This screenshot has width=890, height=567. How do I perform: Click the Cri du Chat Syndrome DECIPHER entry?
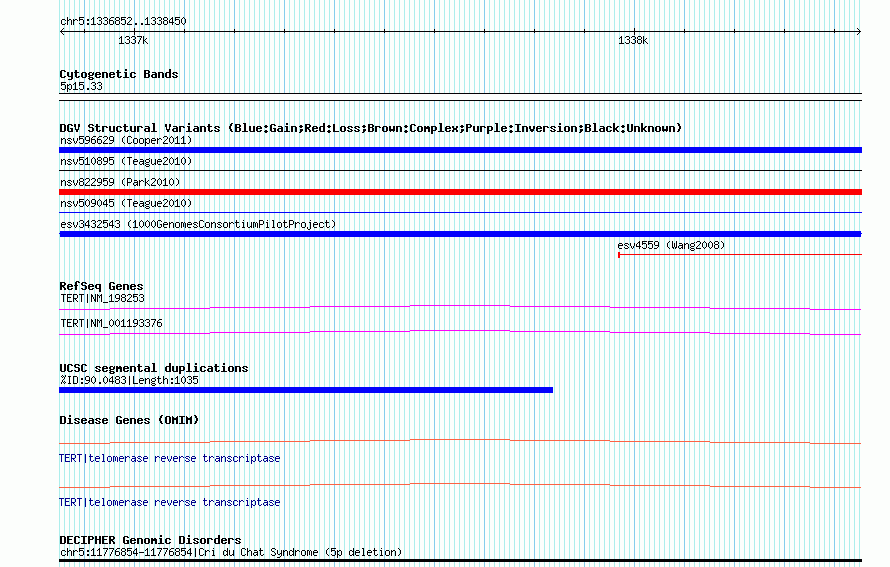pyautogui.click(x=231, y=552)
